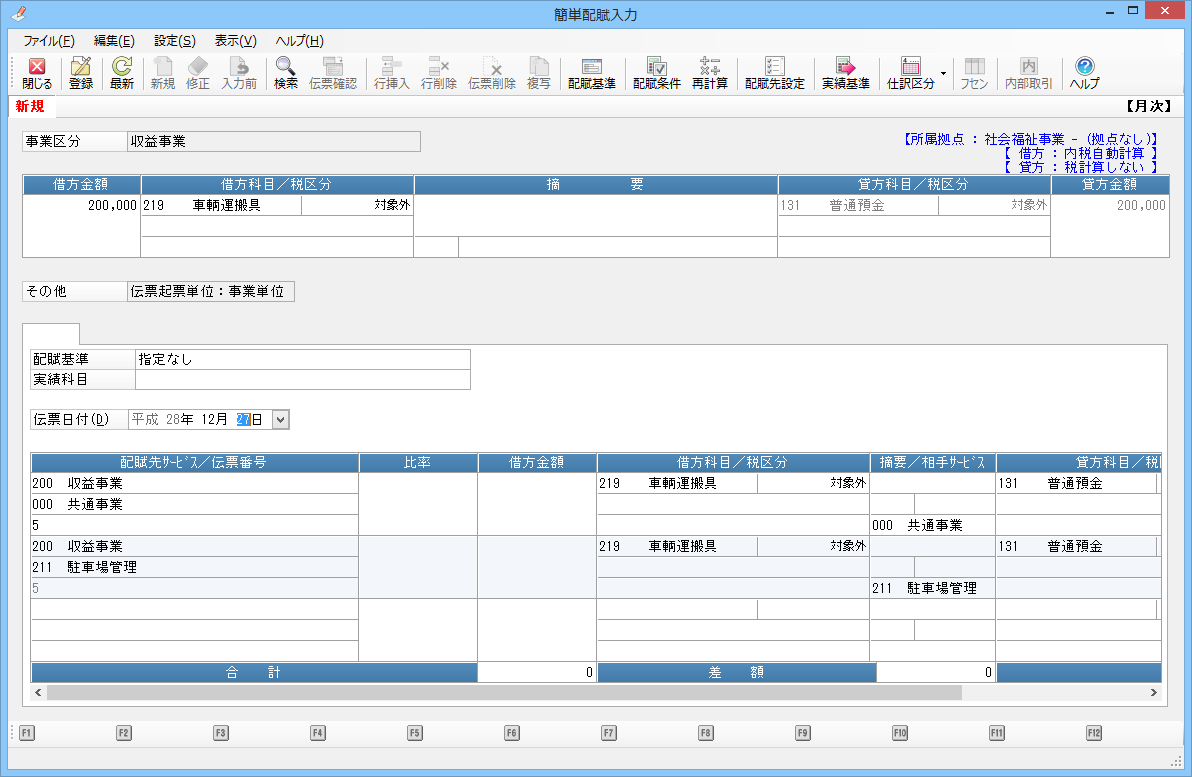This screenshot has height=777, width=1192.
Task: Click the 登録 (register) toolbar icon
Action: [81, 73]
